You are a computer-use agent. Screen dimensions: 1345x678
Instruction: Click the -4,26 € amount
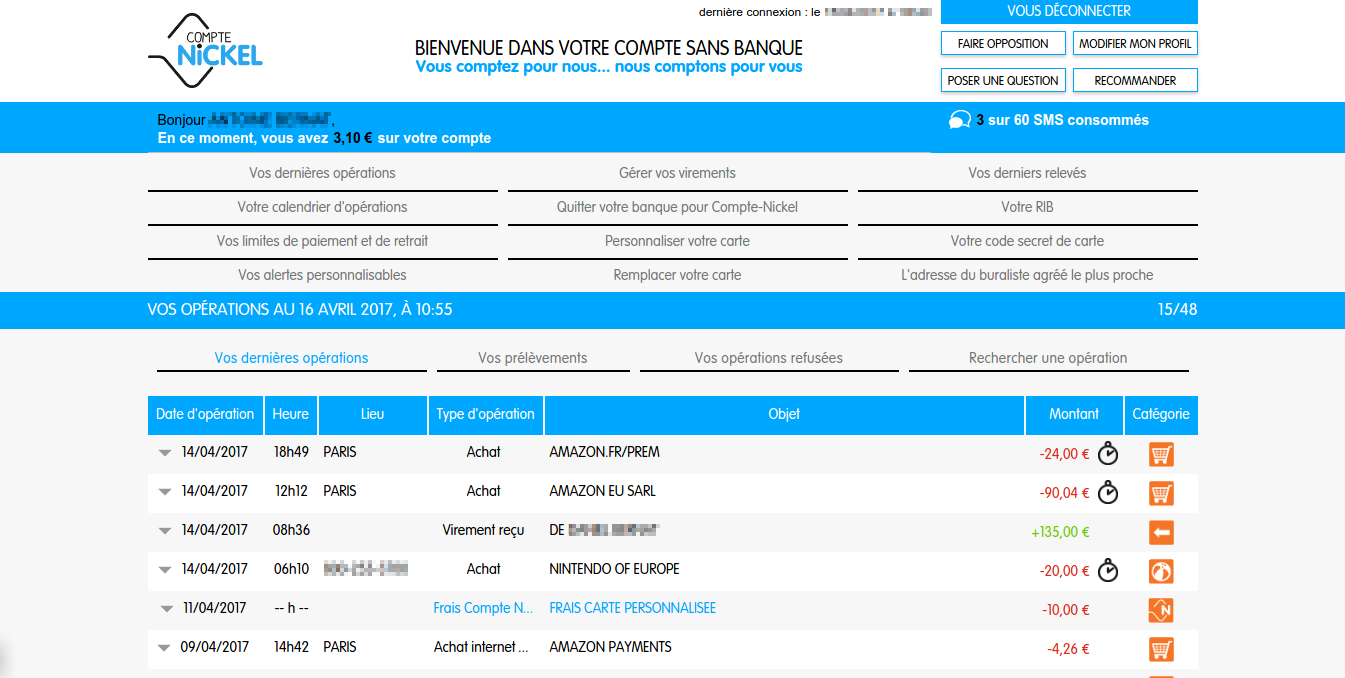(x=1068, y=649)
